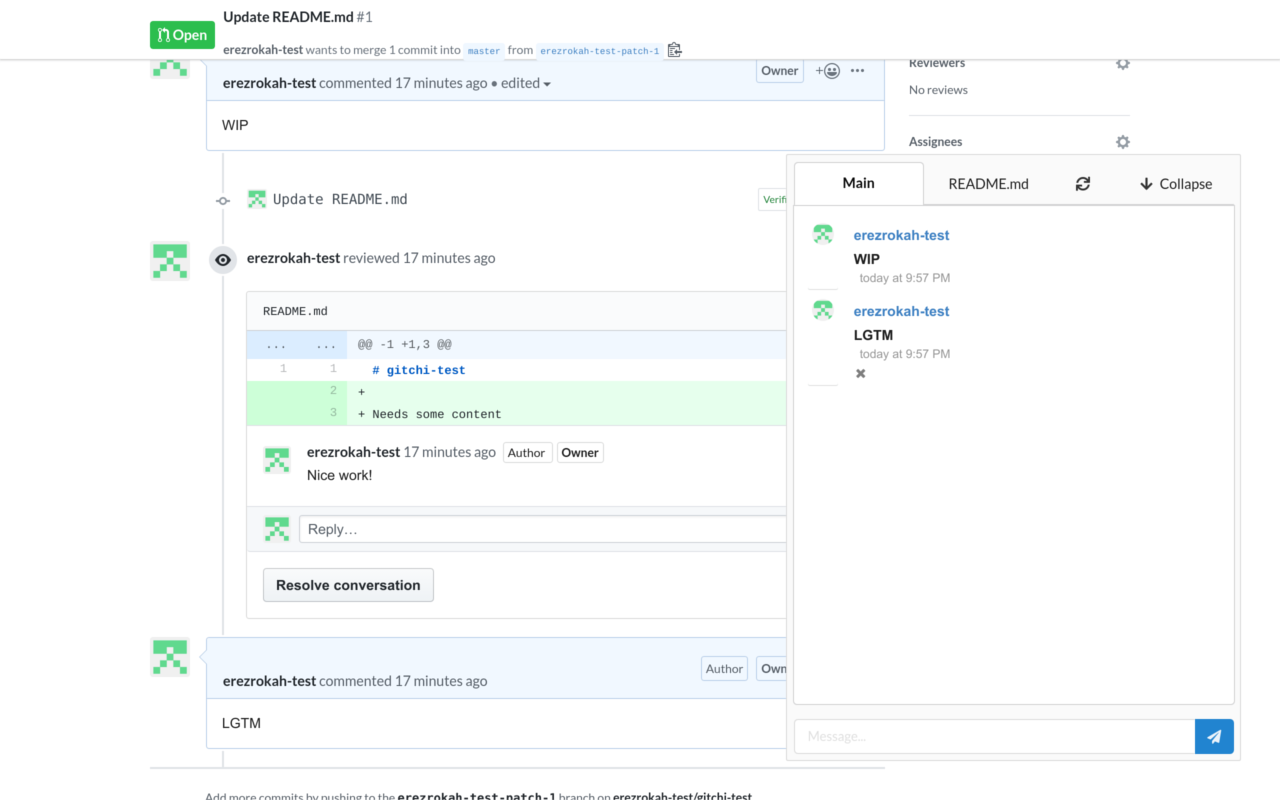Viewport: 1280px width, 800px height.
Task: Open erezrokah-test name on the WIP chat message
Action: pyautogui.click(x=901, y=235)
